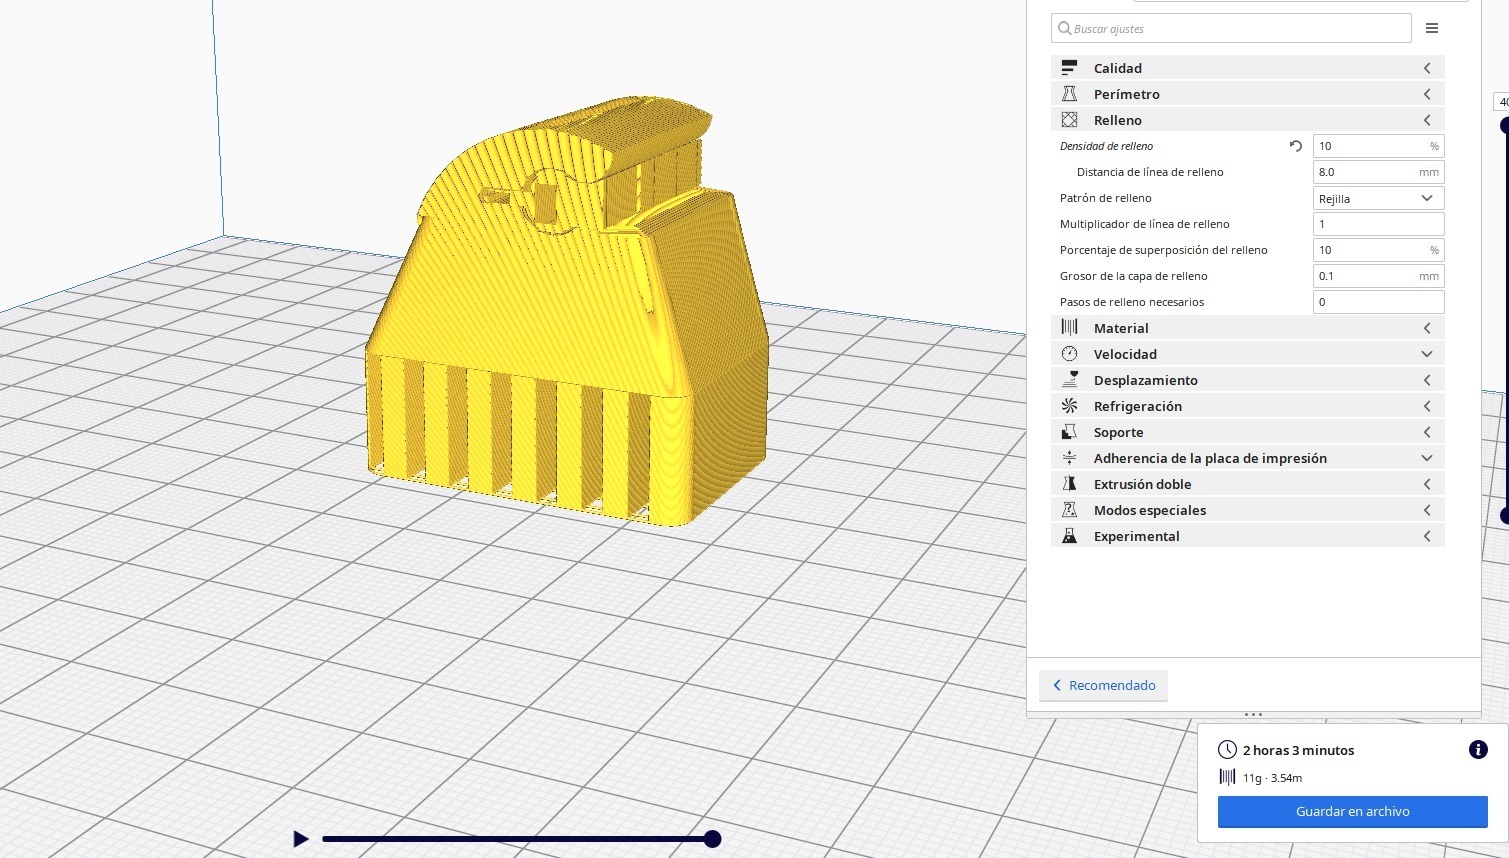Click the Guardar en archivo button
The height and width of the screenshot is (858, 1509).
(1352, 811)
